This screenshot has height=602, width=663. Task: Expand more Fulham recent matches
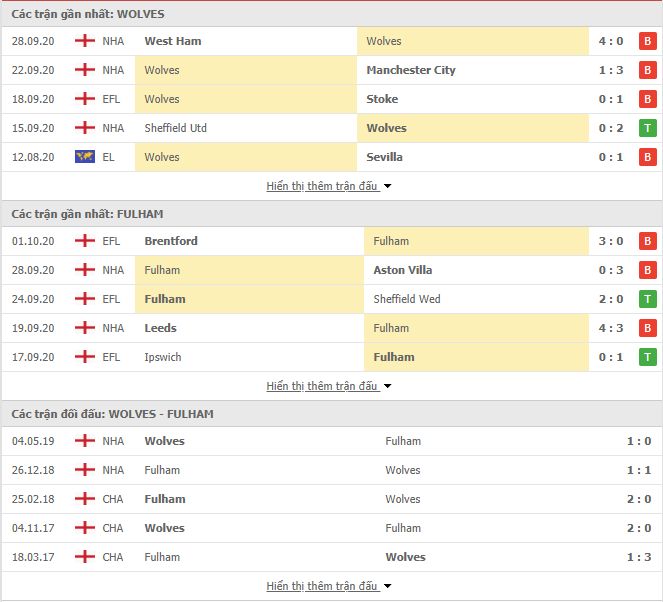click(329, 386)
